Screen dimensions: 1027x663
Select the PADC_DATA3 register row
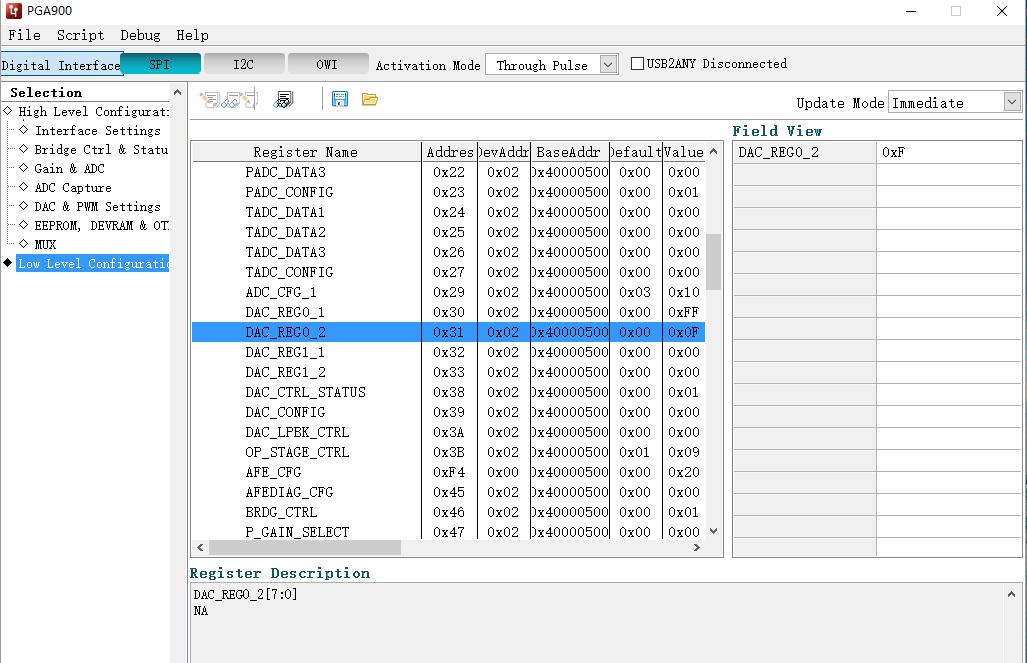coord(449,172)
